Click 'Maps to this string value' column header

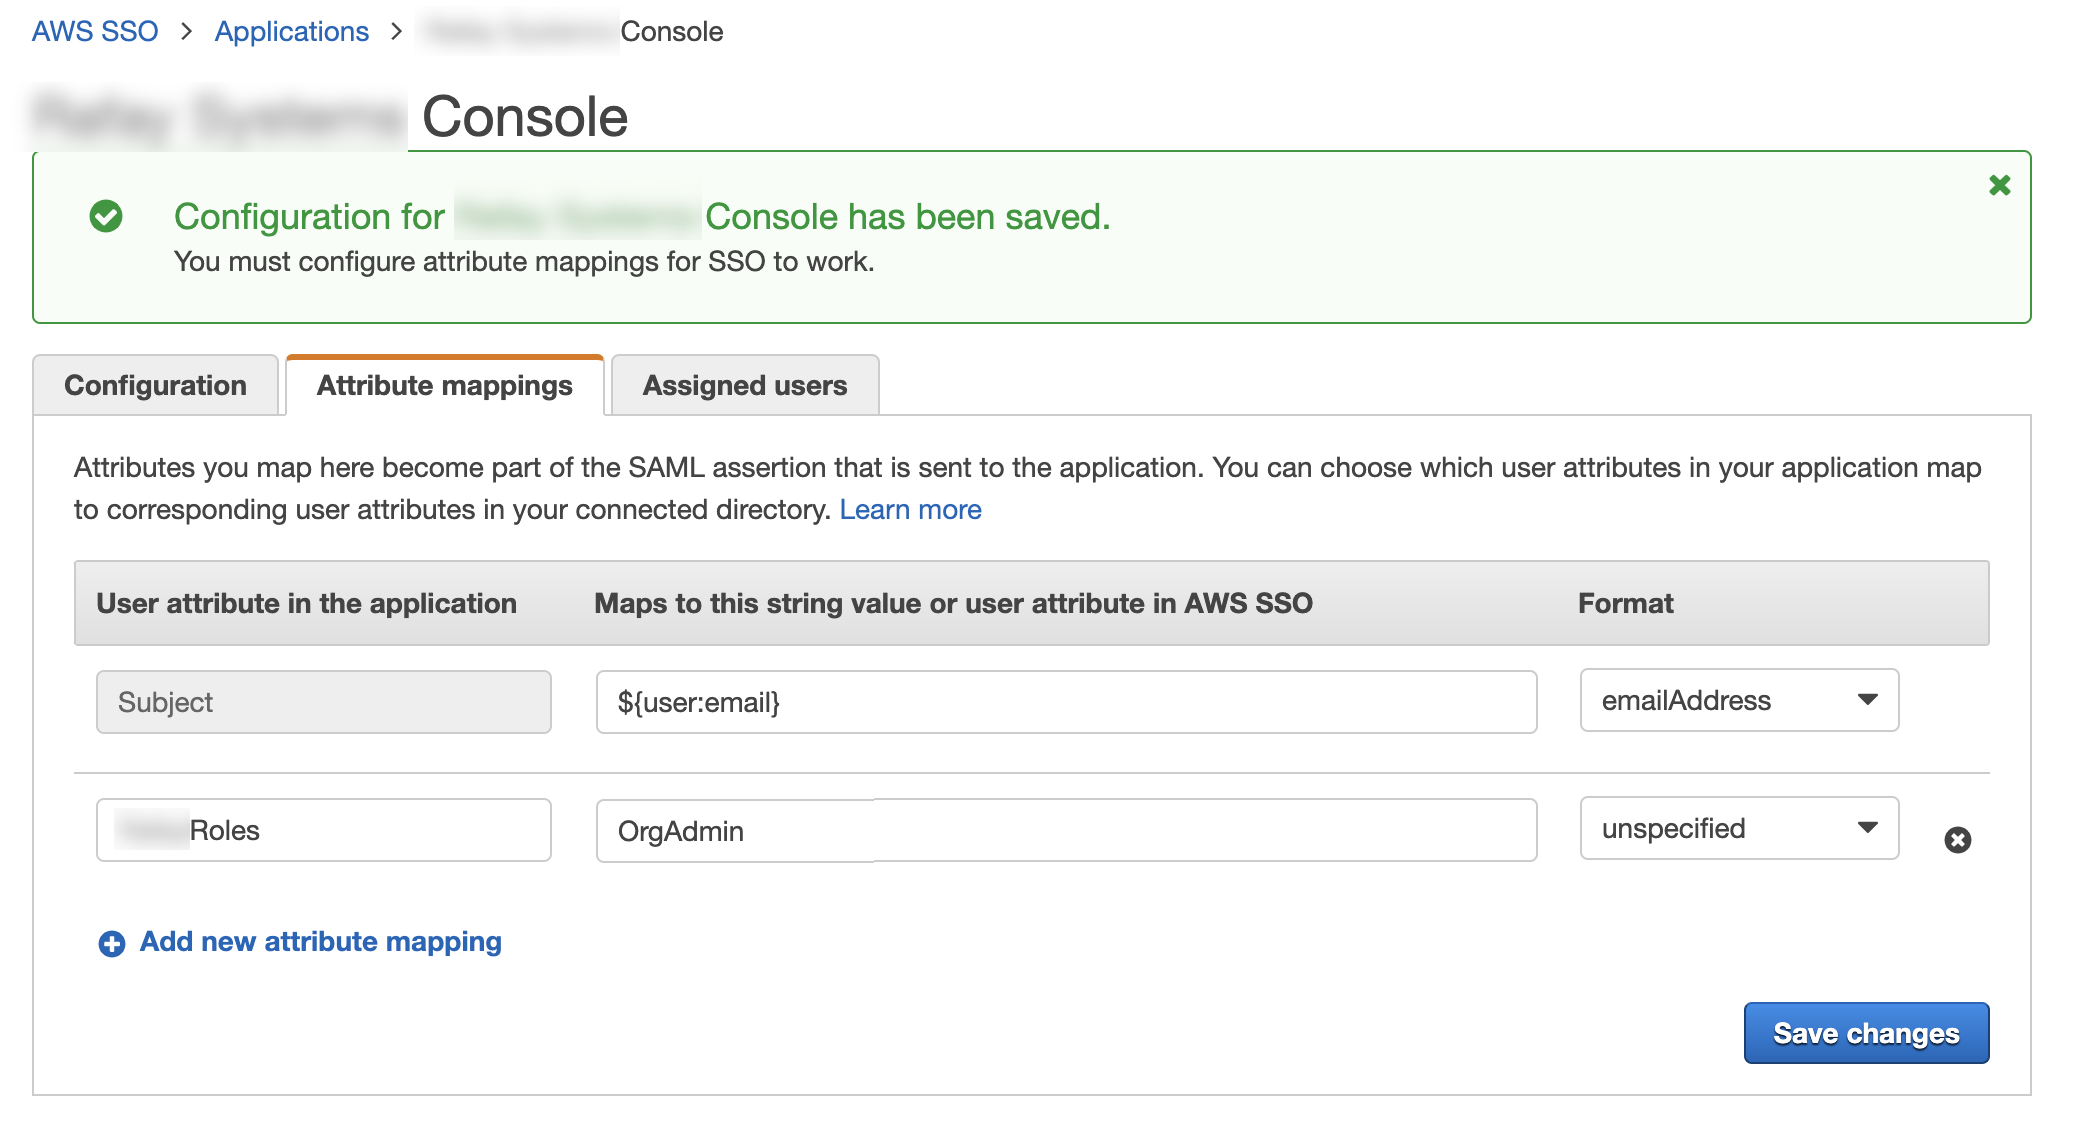click(x=953, y=603)
